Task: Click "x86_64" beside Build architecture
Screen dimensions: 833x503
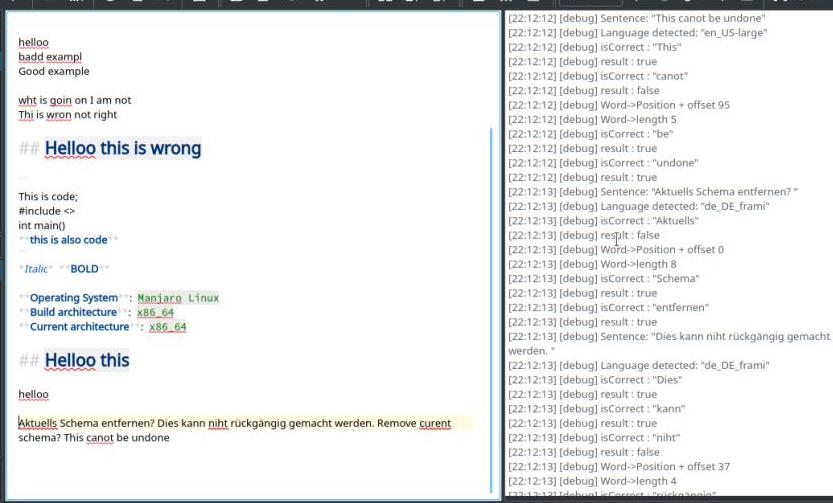Action: pyautogui.click(x=155, y=312)
